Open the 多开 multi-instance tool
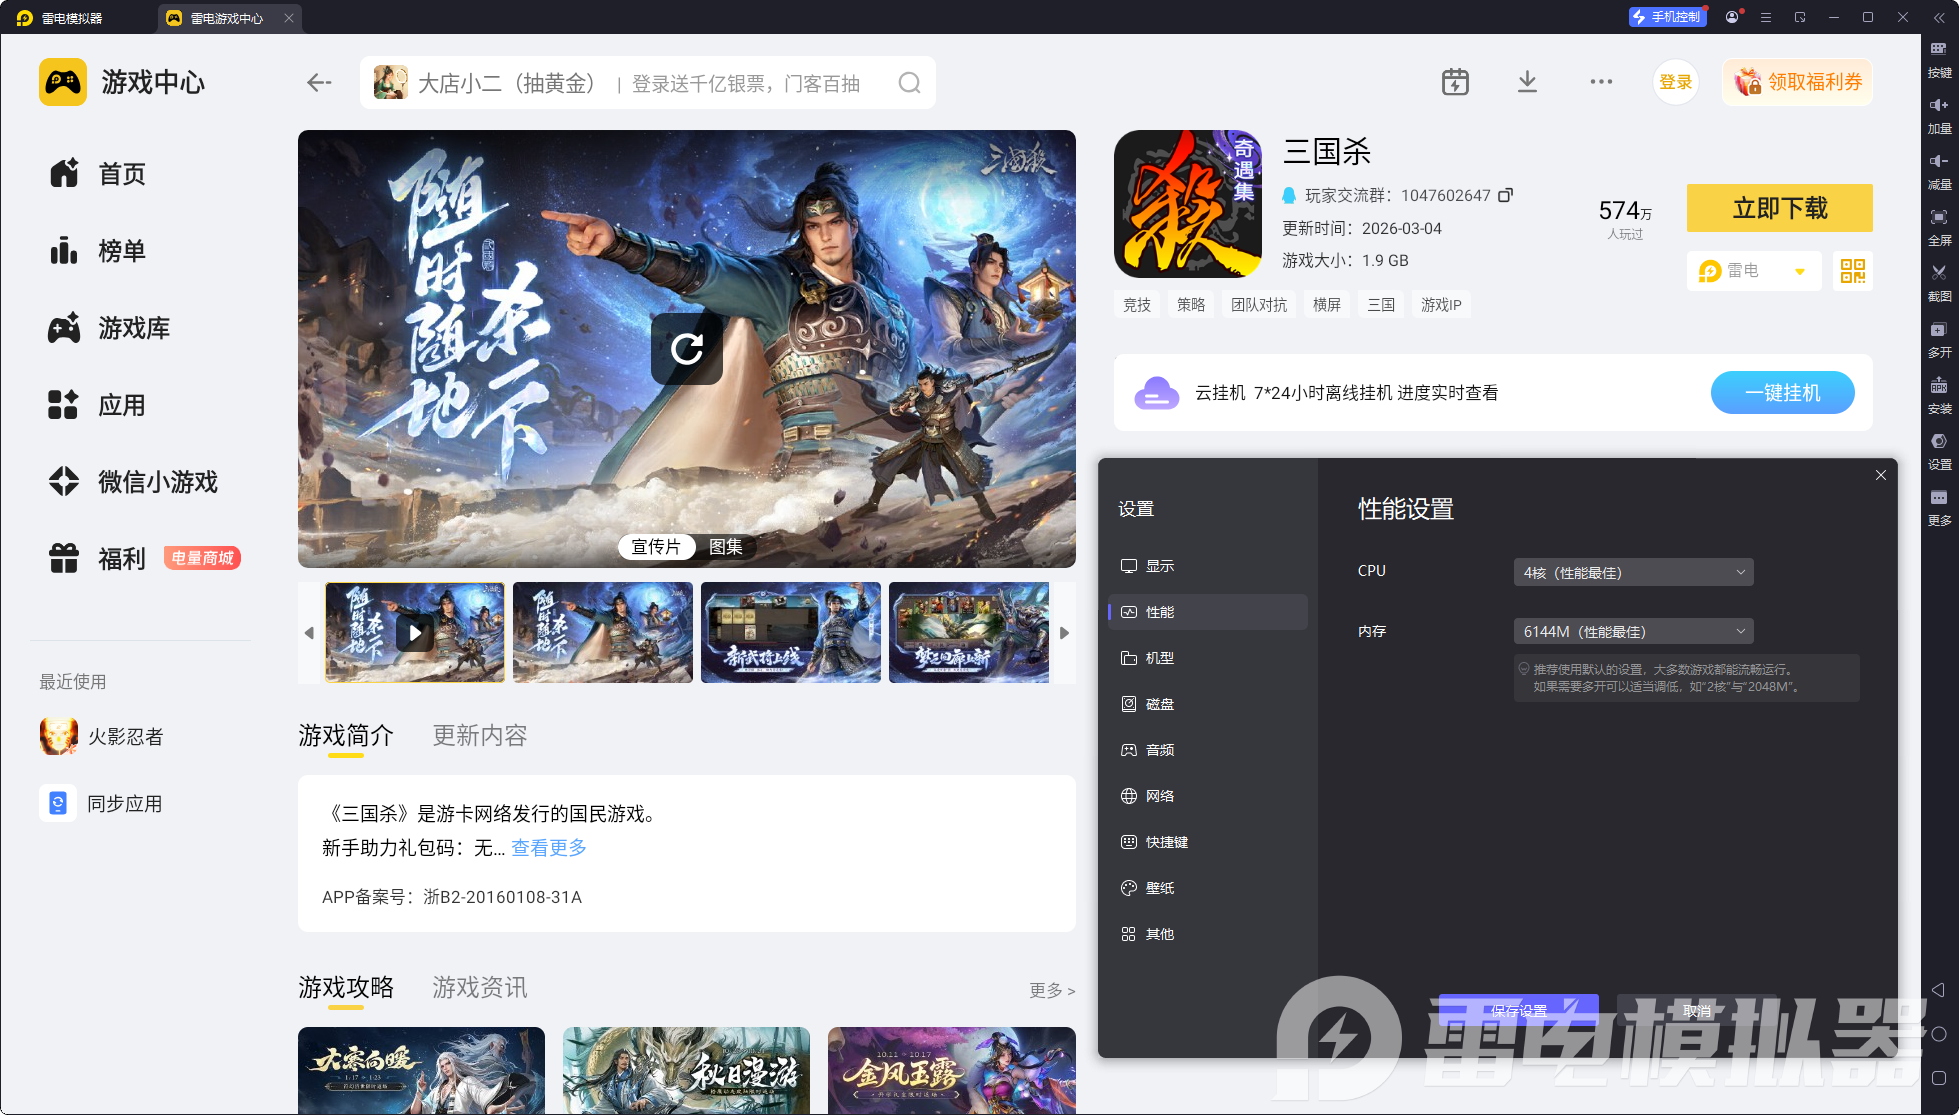Viewport: 1959px width, 1115px height. tap(1939, 339)
